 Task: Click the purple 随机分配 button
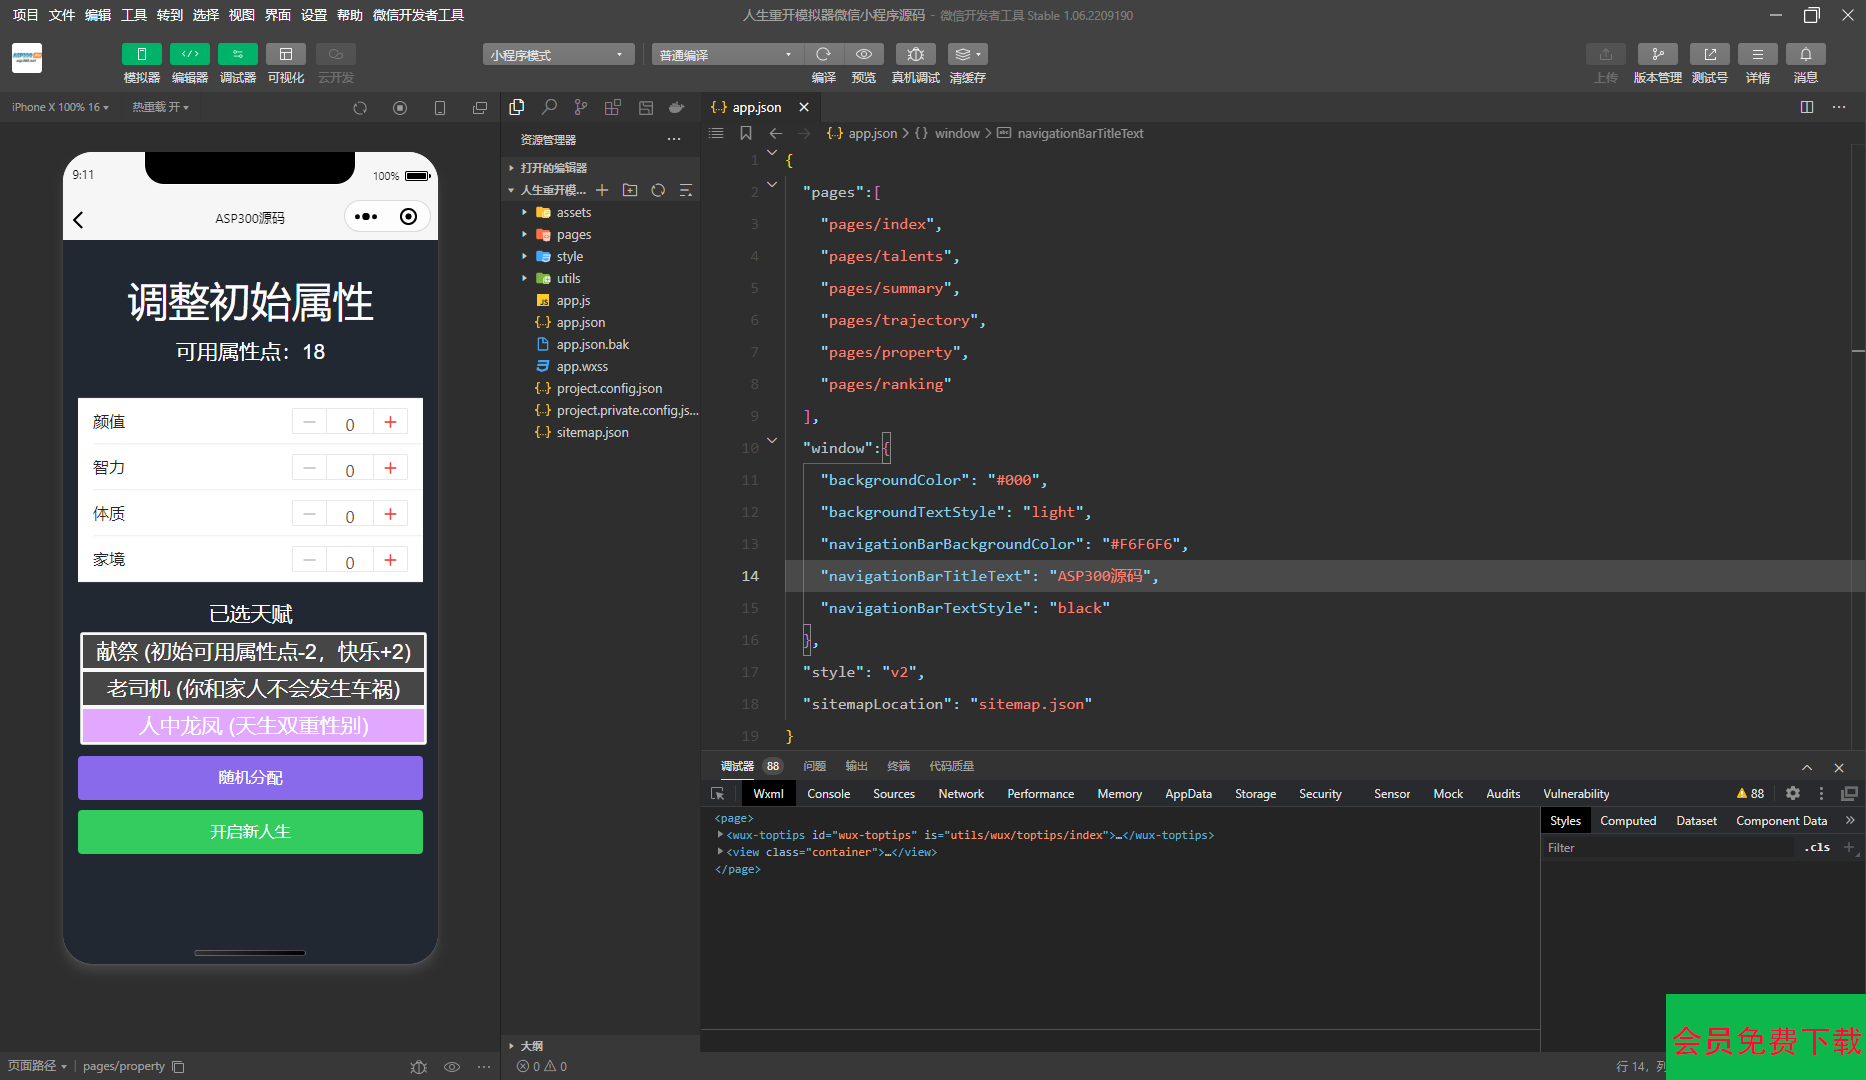click(250, 778)
